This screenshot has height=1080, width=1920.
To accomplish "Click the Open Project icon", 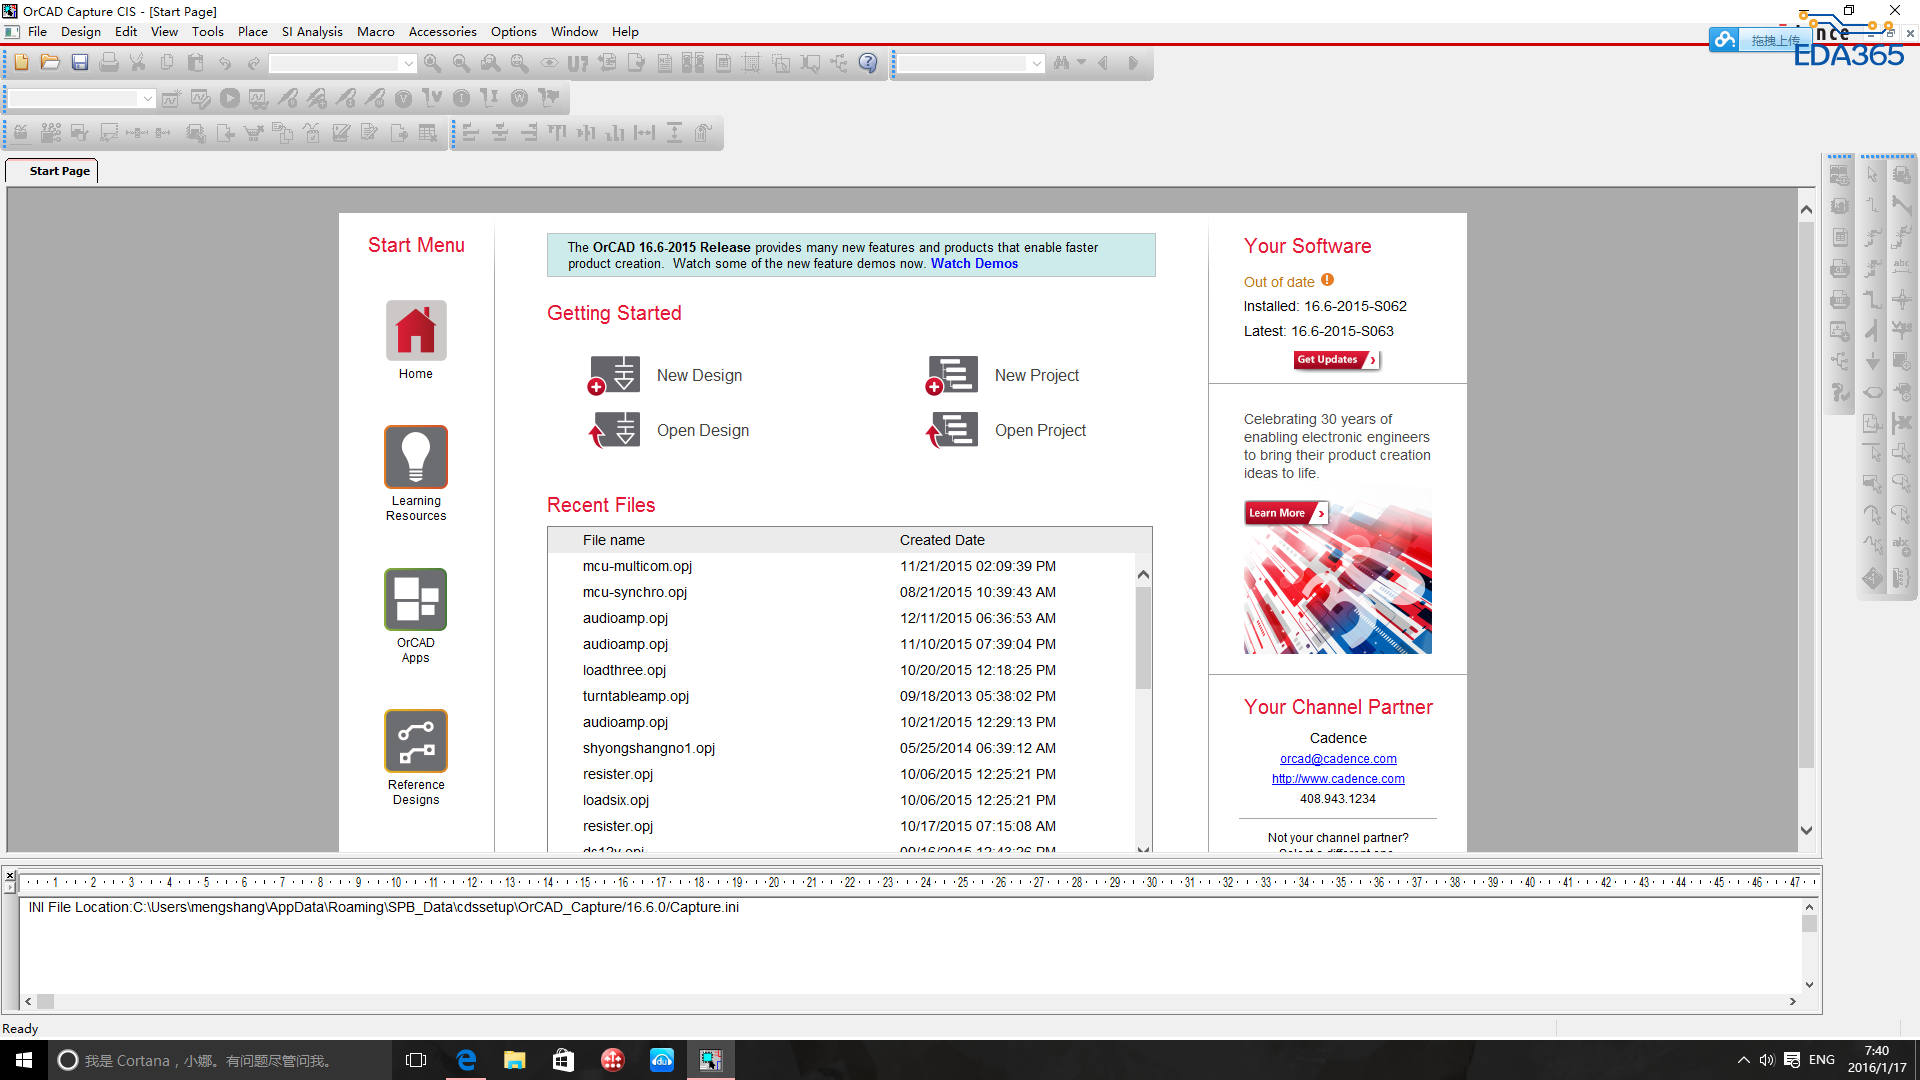I will click(952, 430).
